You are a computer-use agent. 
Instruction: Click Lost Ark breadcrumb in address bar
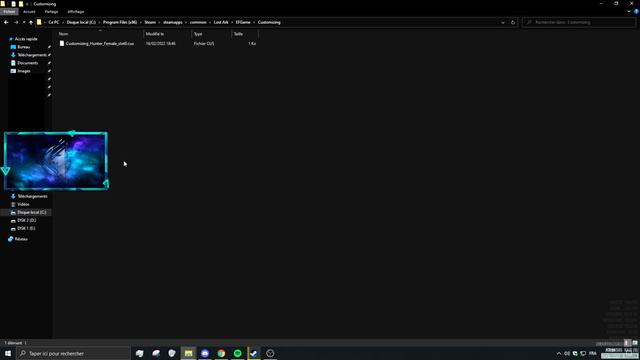pyautogui.click(x=221, y=22)
